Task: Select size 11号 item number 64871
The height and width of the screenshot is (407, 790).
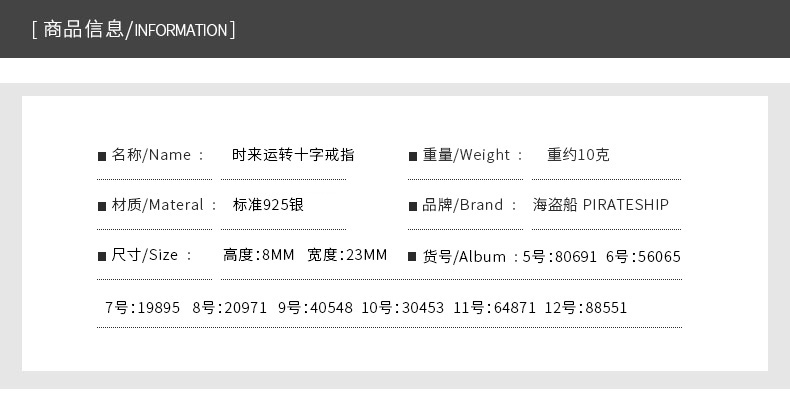Action: click(494, 308)
